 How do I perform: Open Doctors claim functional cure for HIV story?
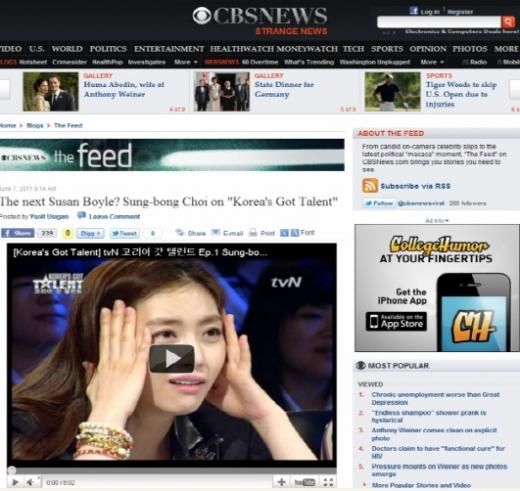coord(438,452)
